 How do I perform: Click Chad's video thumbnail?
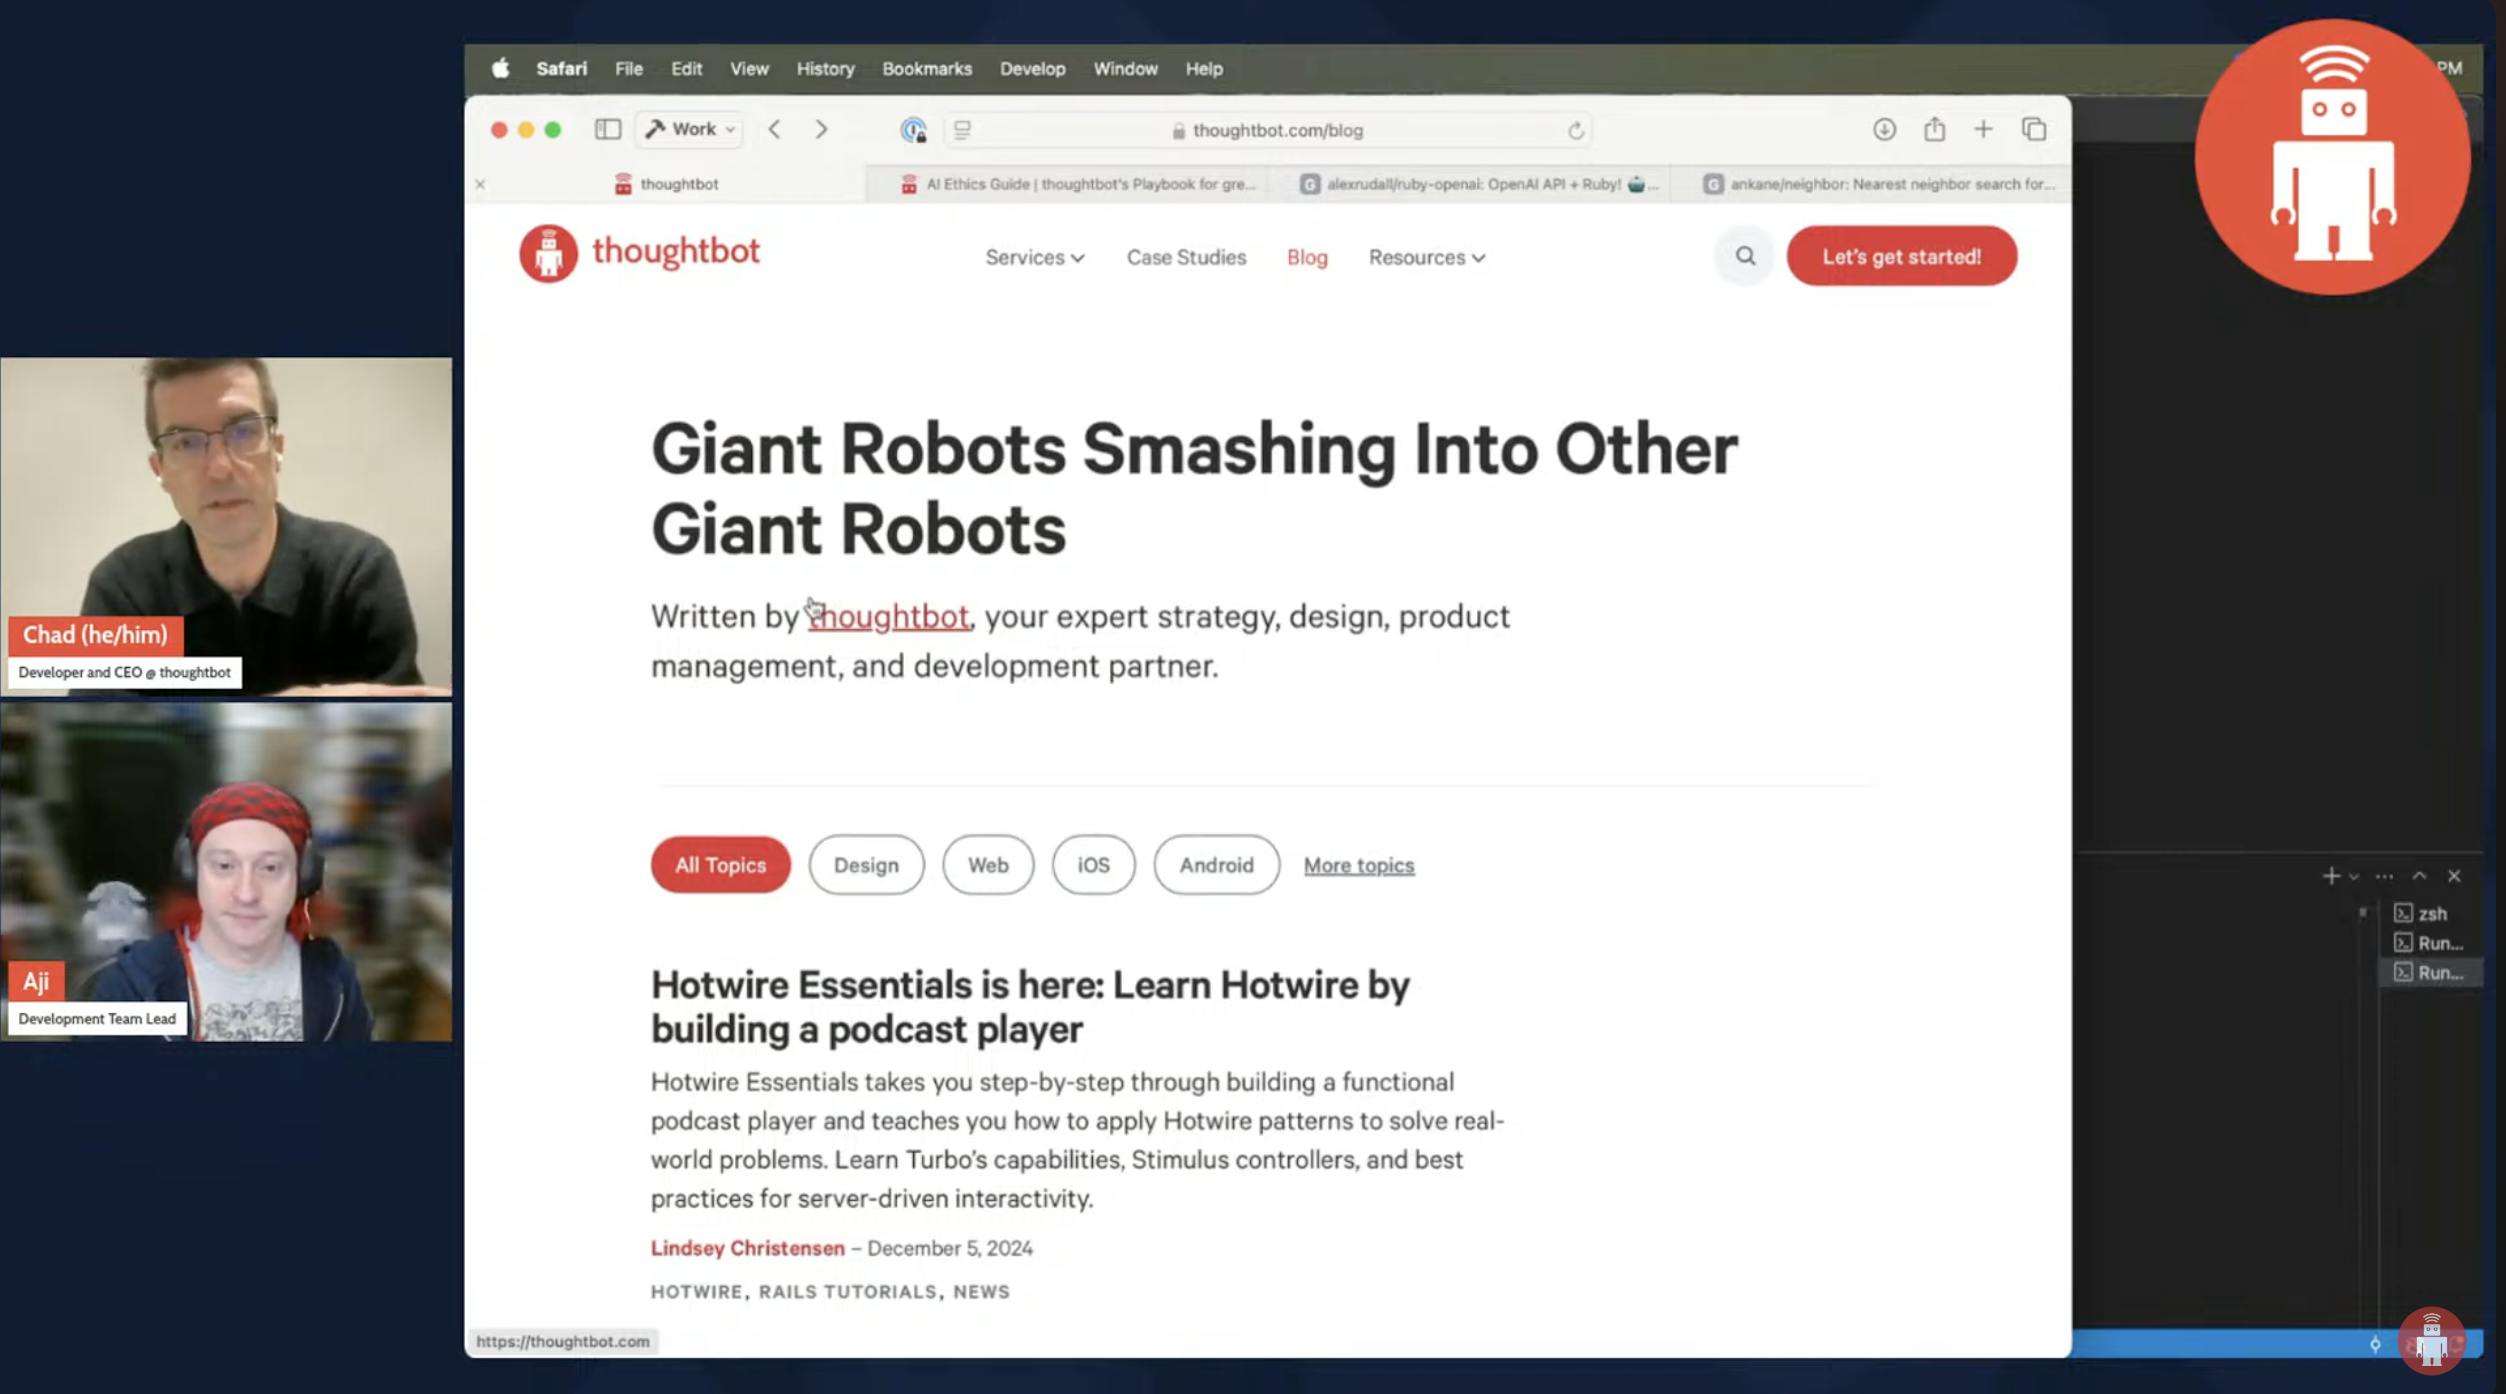point(226,526)
